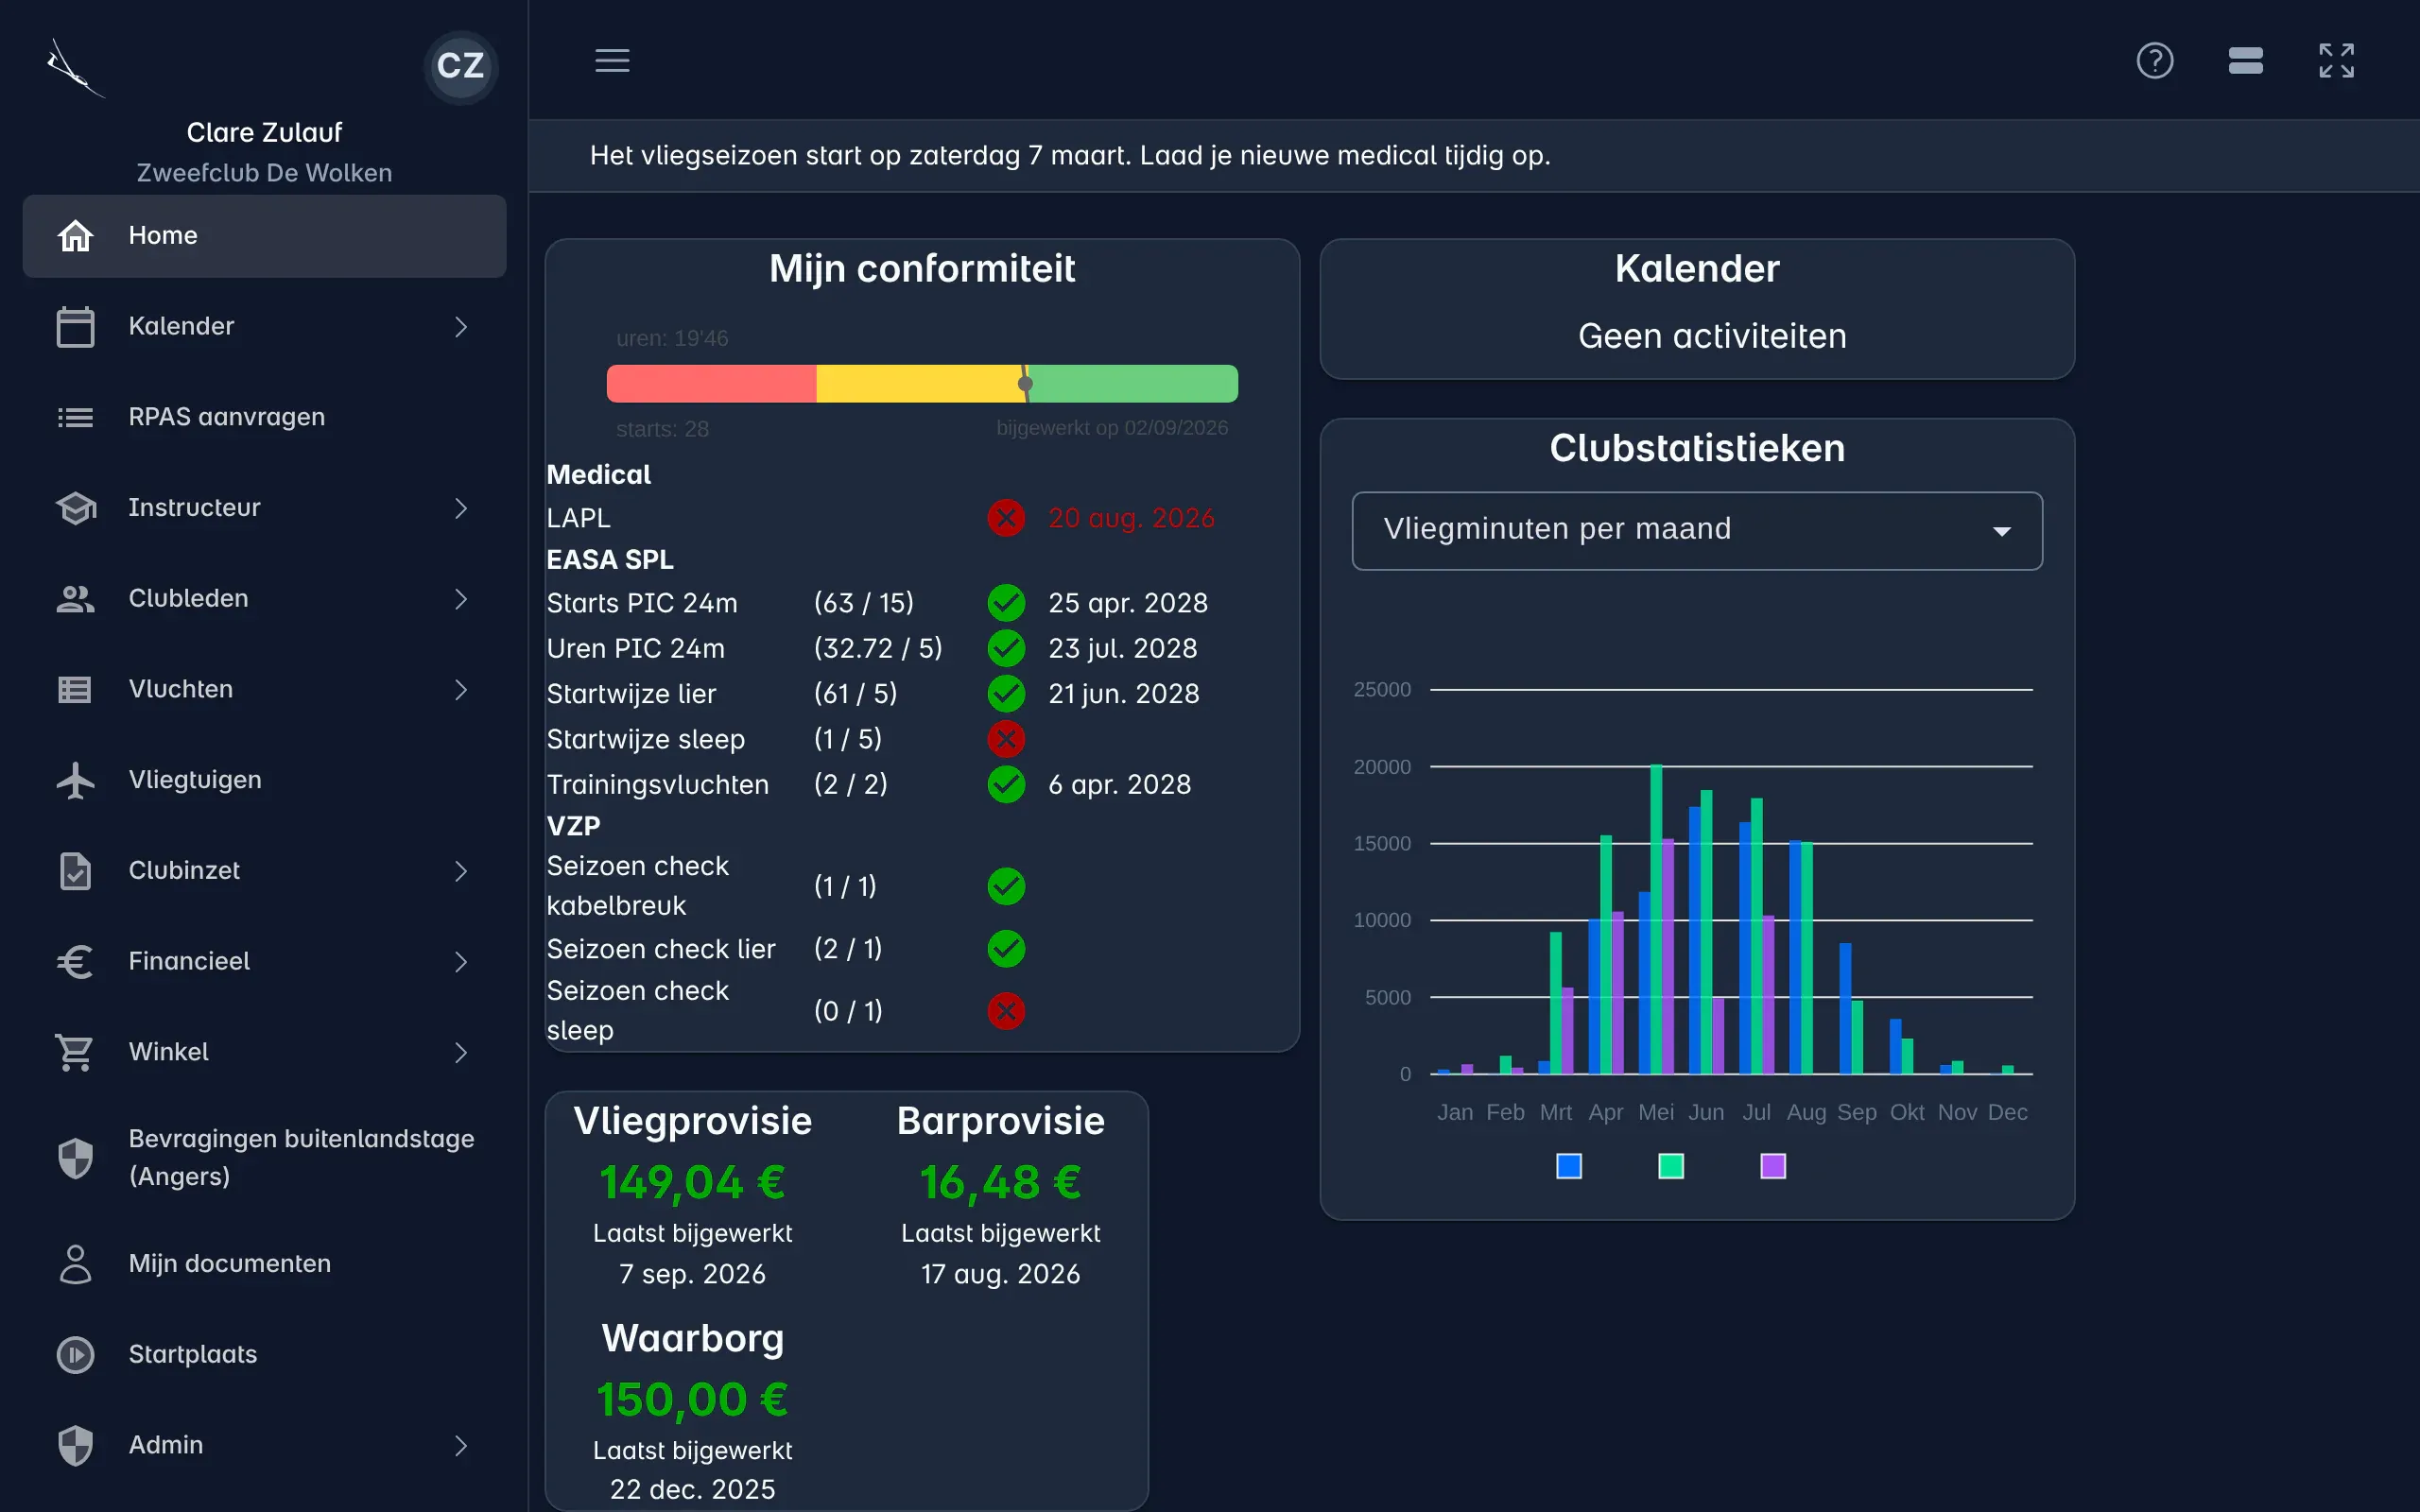Expand the Financieel sidebar chevron

pos(461,962)
